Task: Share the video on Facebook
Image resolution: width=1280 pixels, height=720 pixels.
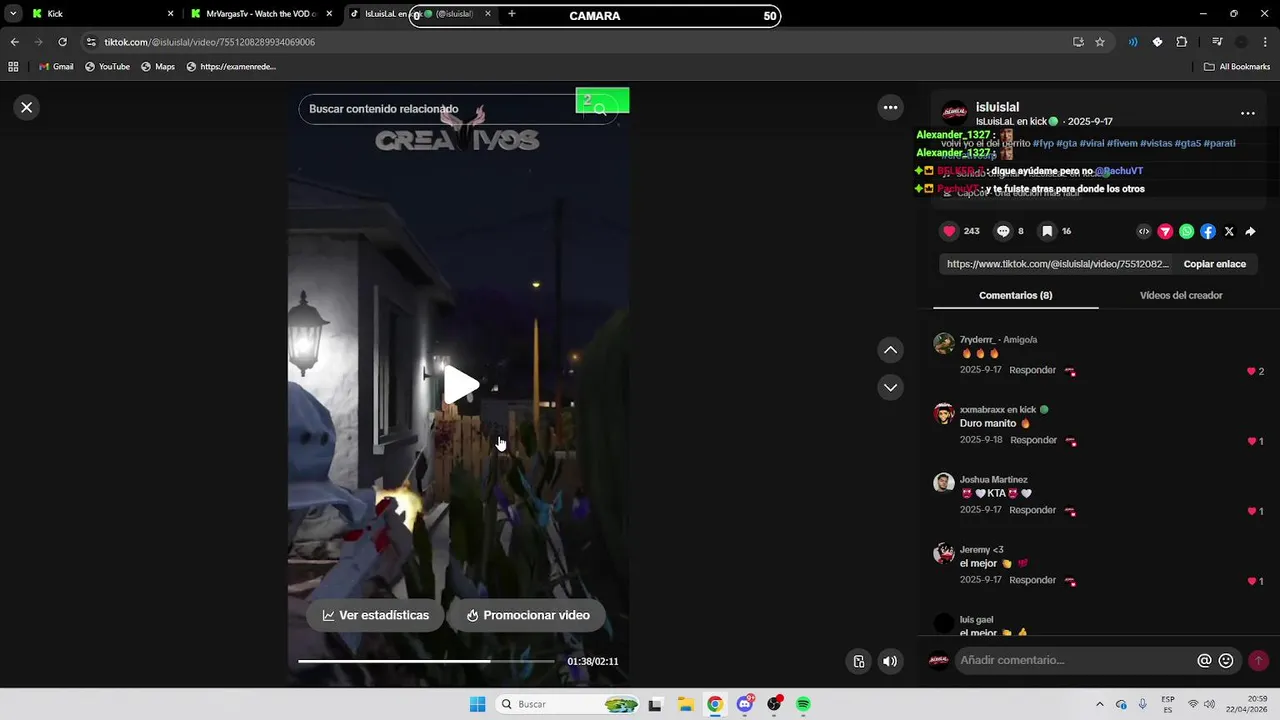Action: tap(1208, 231)
